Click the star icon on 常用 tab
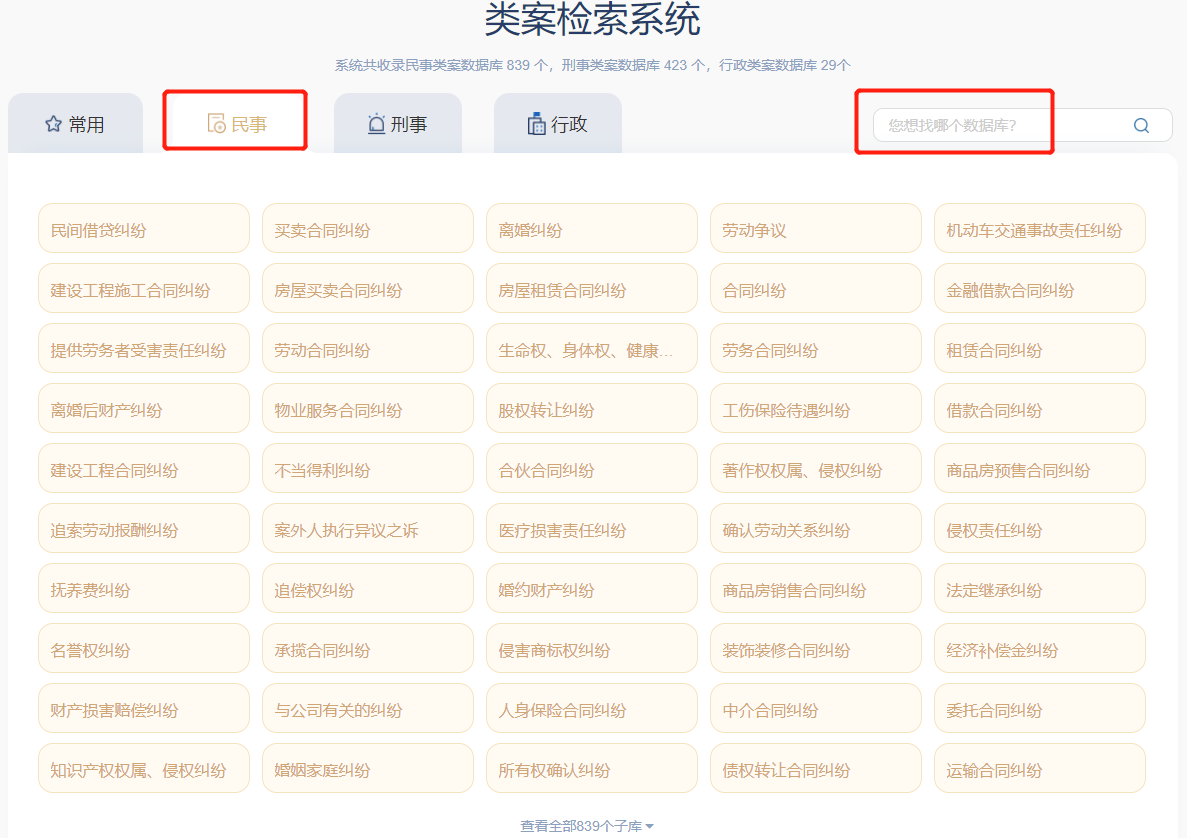1187x838 pixels. coord(53,124)
